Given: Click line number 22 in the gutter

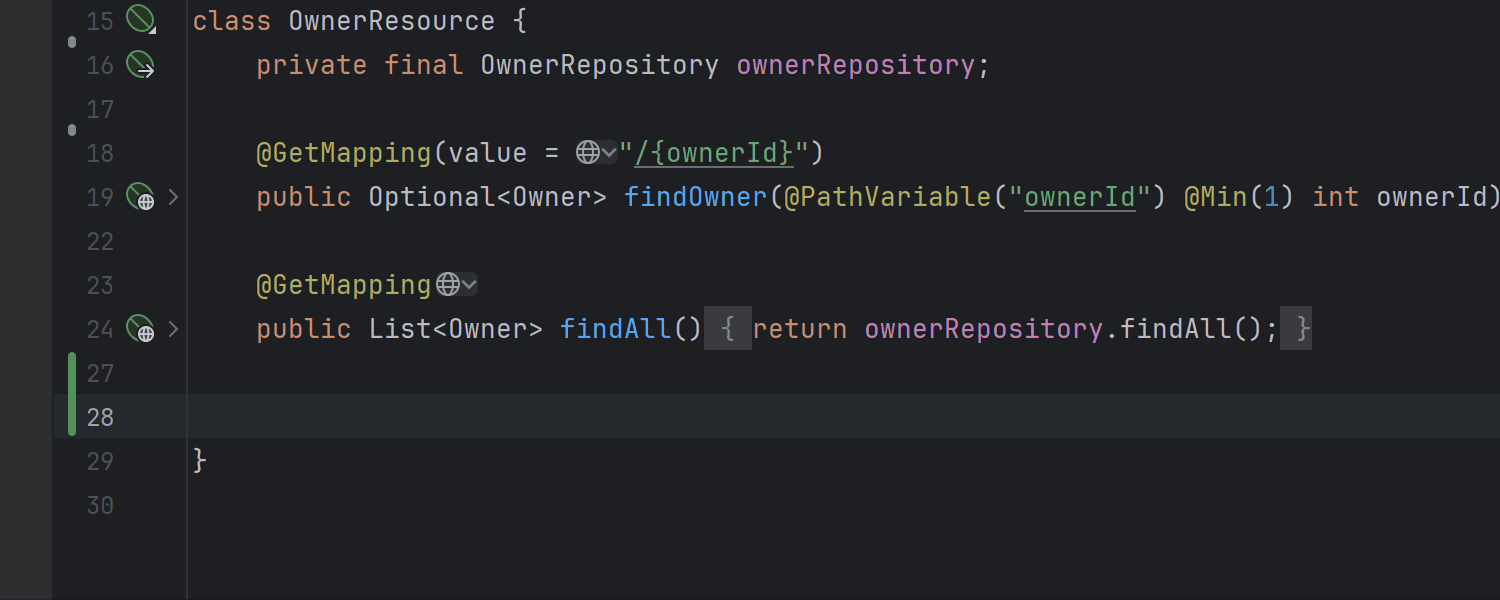Looking at the screenshot, I should pyautogui.click(x=100, y=241).
